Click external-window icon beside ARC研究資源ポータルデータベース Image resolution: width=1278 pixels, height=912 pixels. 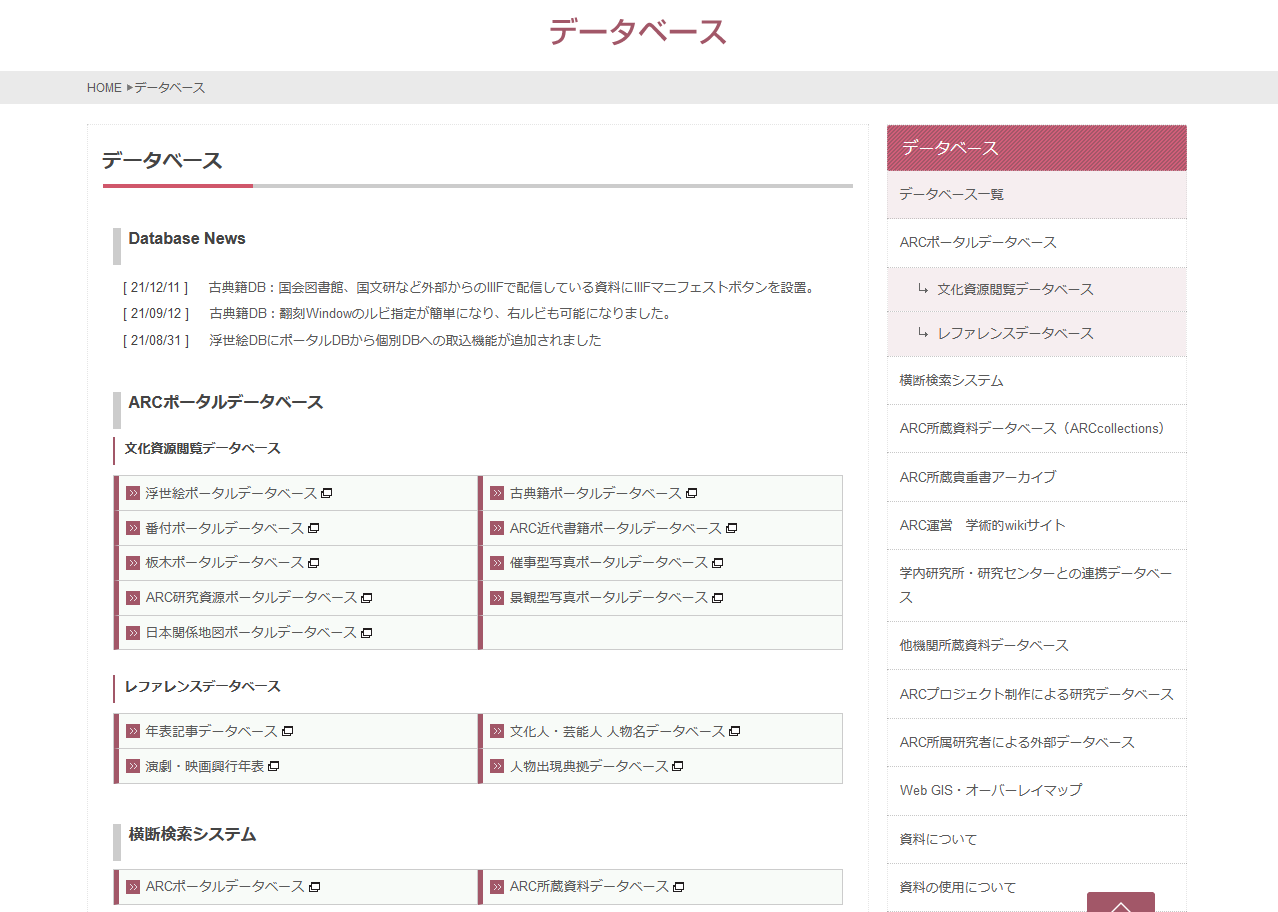click(x=367, y=598)
